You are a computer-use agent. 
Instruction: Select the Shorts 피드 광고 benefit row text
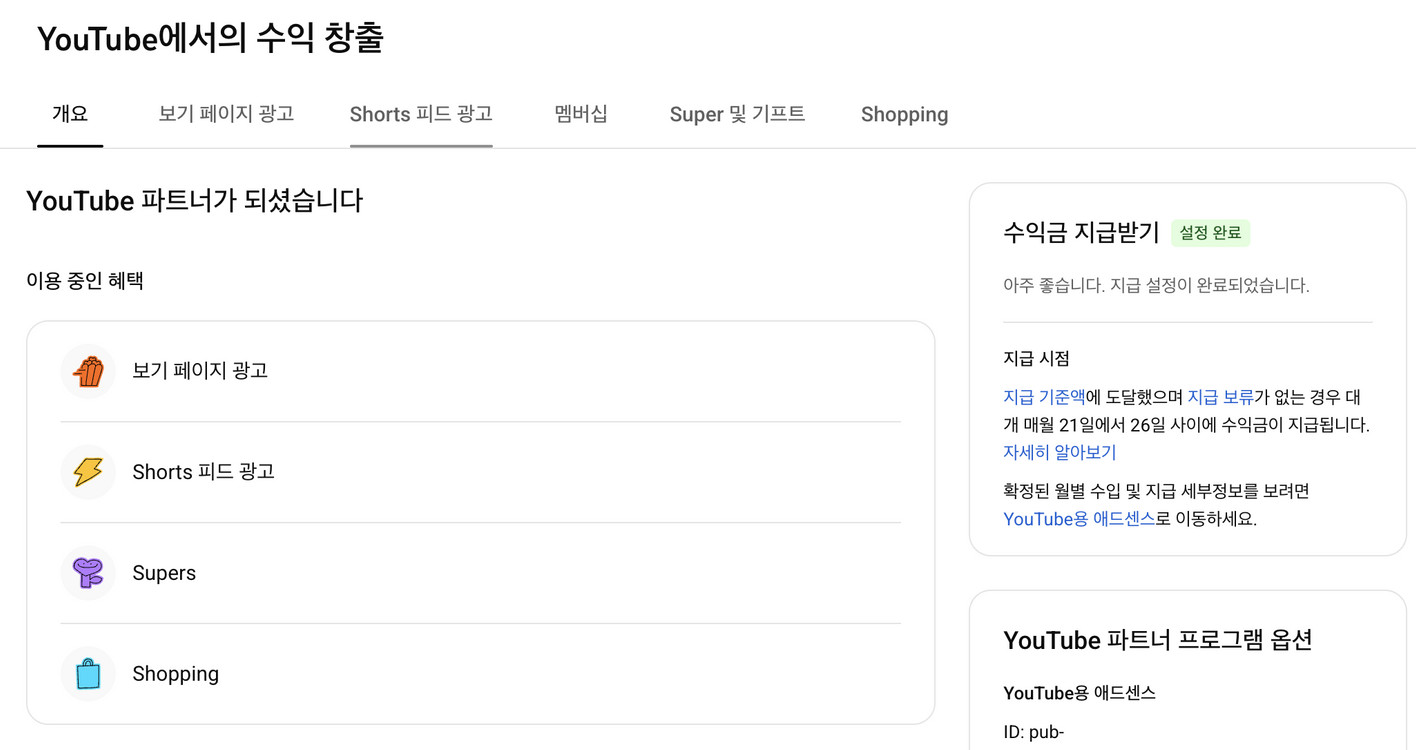coord(203,472)
